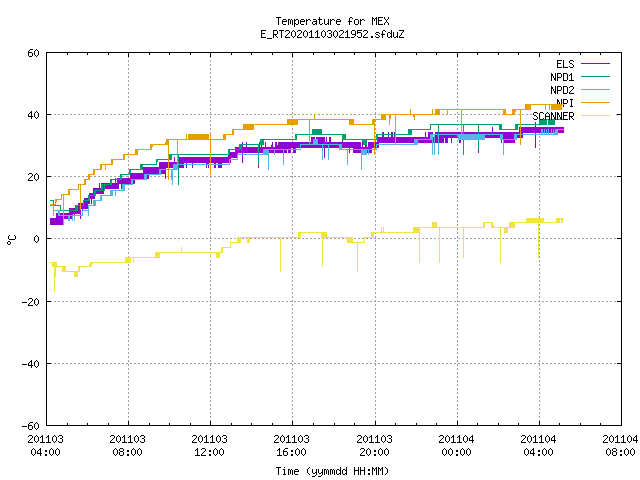
Task: Click the x-axis tick 201103 16:00
Action: (x=291, y=446)
